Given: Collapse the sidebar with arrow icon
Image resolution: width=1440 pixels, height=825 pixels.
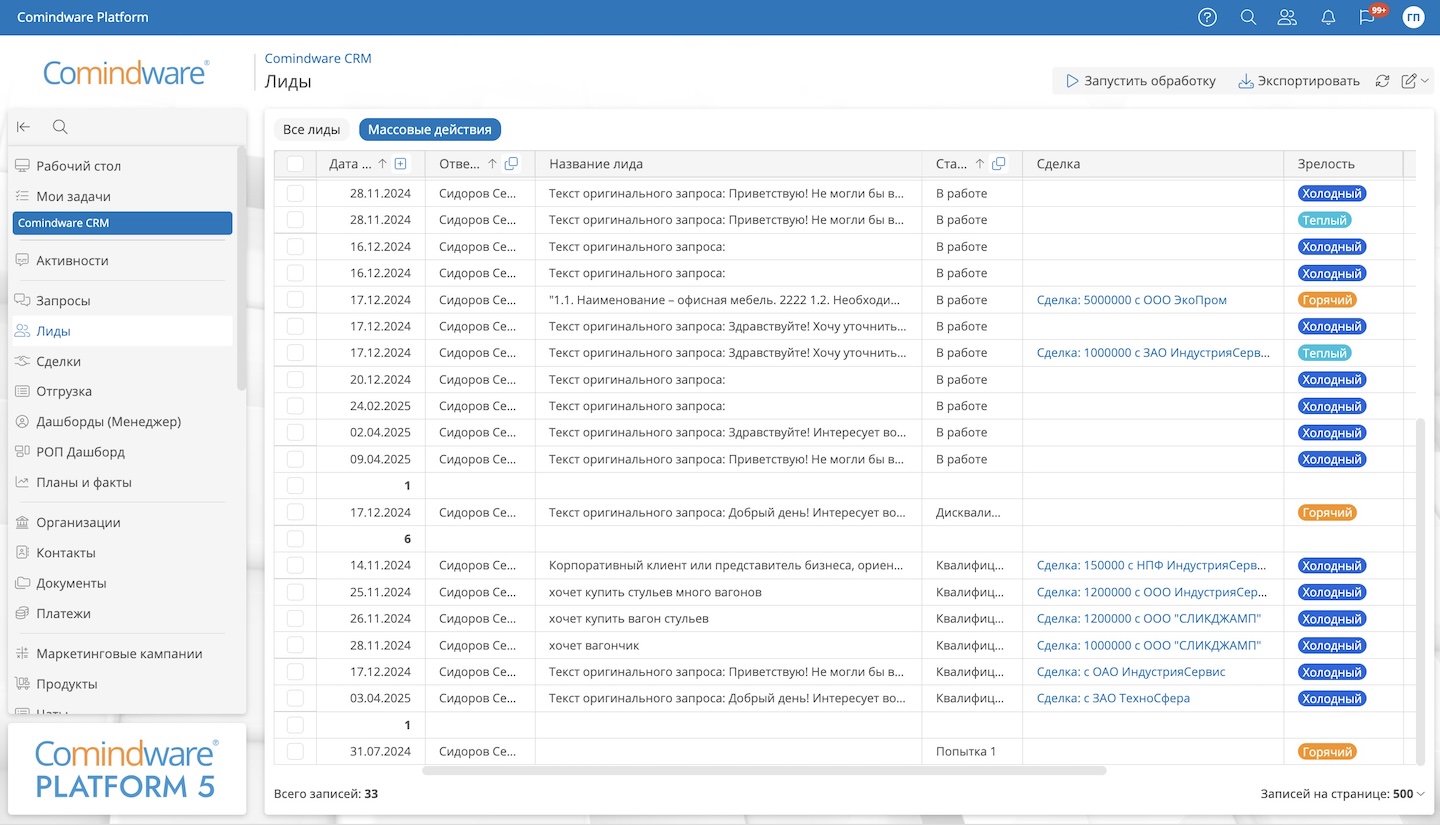Looking at the screenshot, I should point(23,127).
